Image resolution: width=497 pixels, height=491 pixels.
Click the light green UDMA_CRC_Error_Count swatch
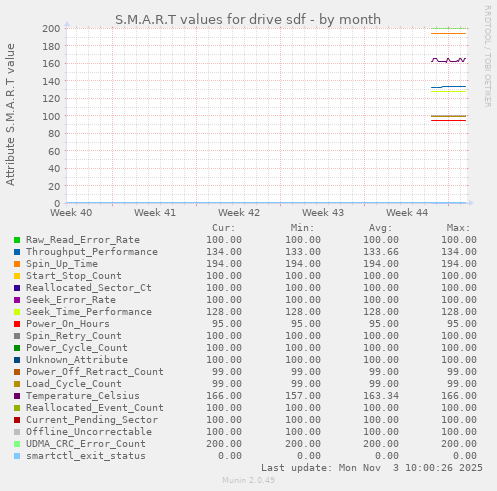pyautogui.click(x=17, y=444)
